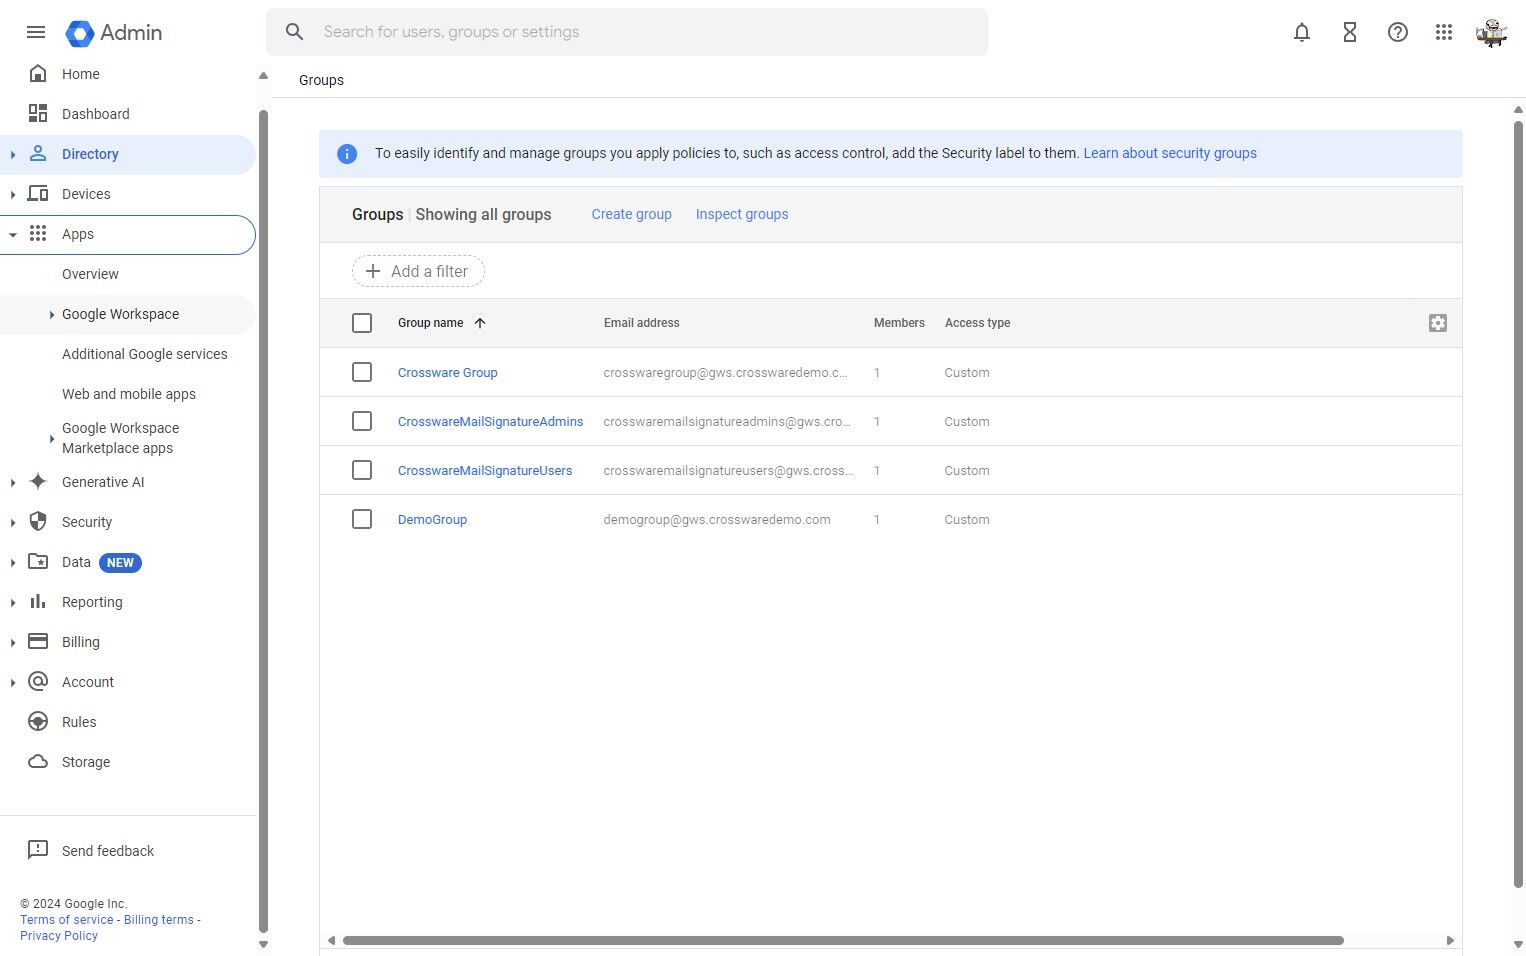Click the Google Admin logo
This screenshot has height=956, width=1526.
point(113,32)
